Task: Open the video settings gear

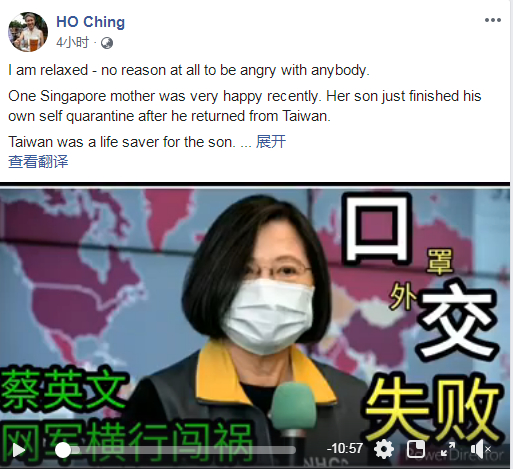Action: coord(384,449)
